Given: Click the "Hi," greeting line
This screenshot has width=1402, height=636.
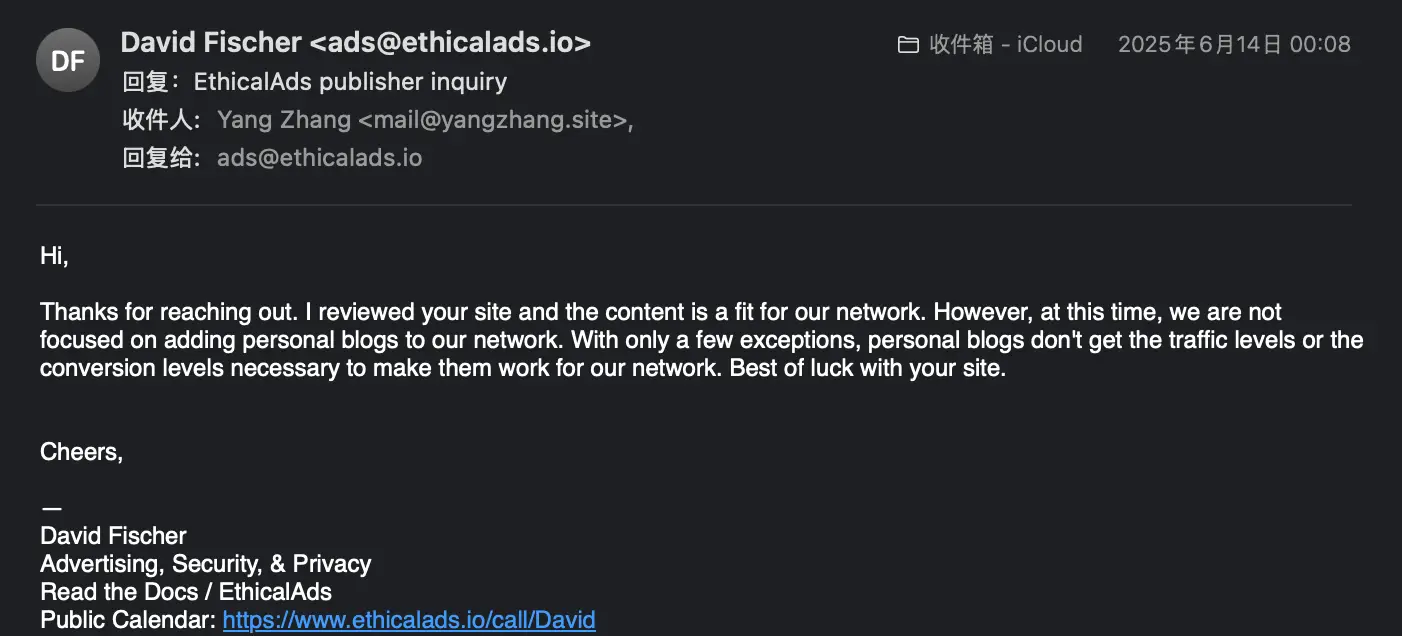Looking at the screenshot, I should tap(54, 255).
